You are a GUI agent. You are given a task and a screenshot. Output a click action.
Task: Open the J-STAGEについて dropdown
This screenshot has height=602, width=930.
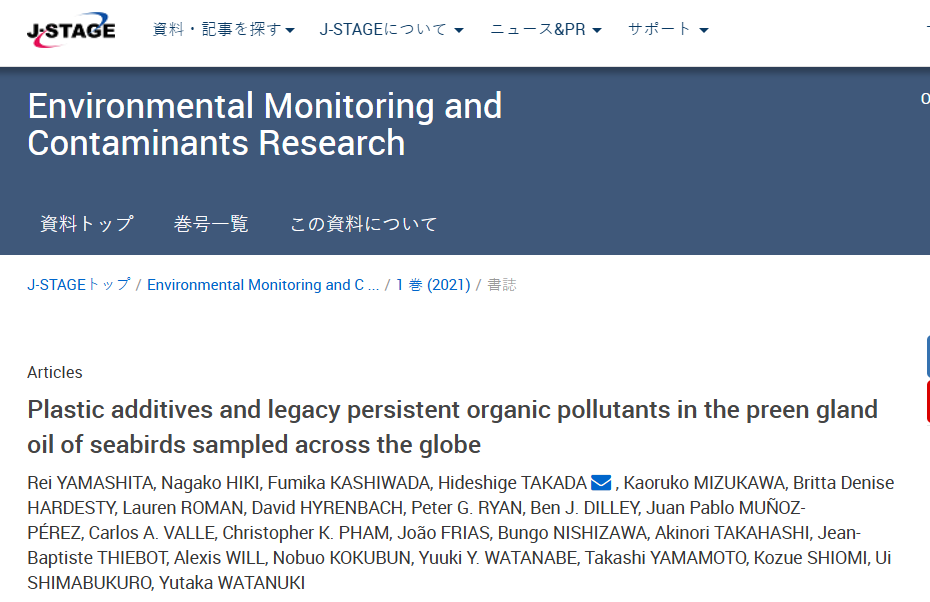(x=391, y=29)
